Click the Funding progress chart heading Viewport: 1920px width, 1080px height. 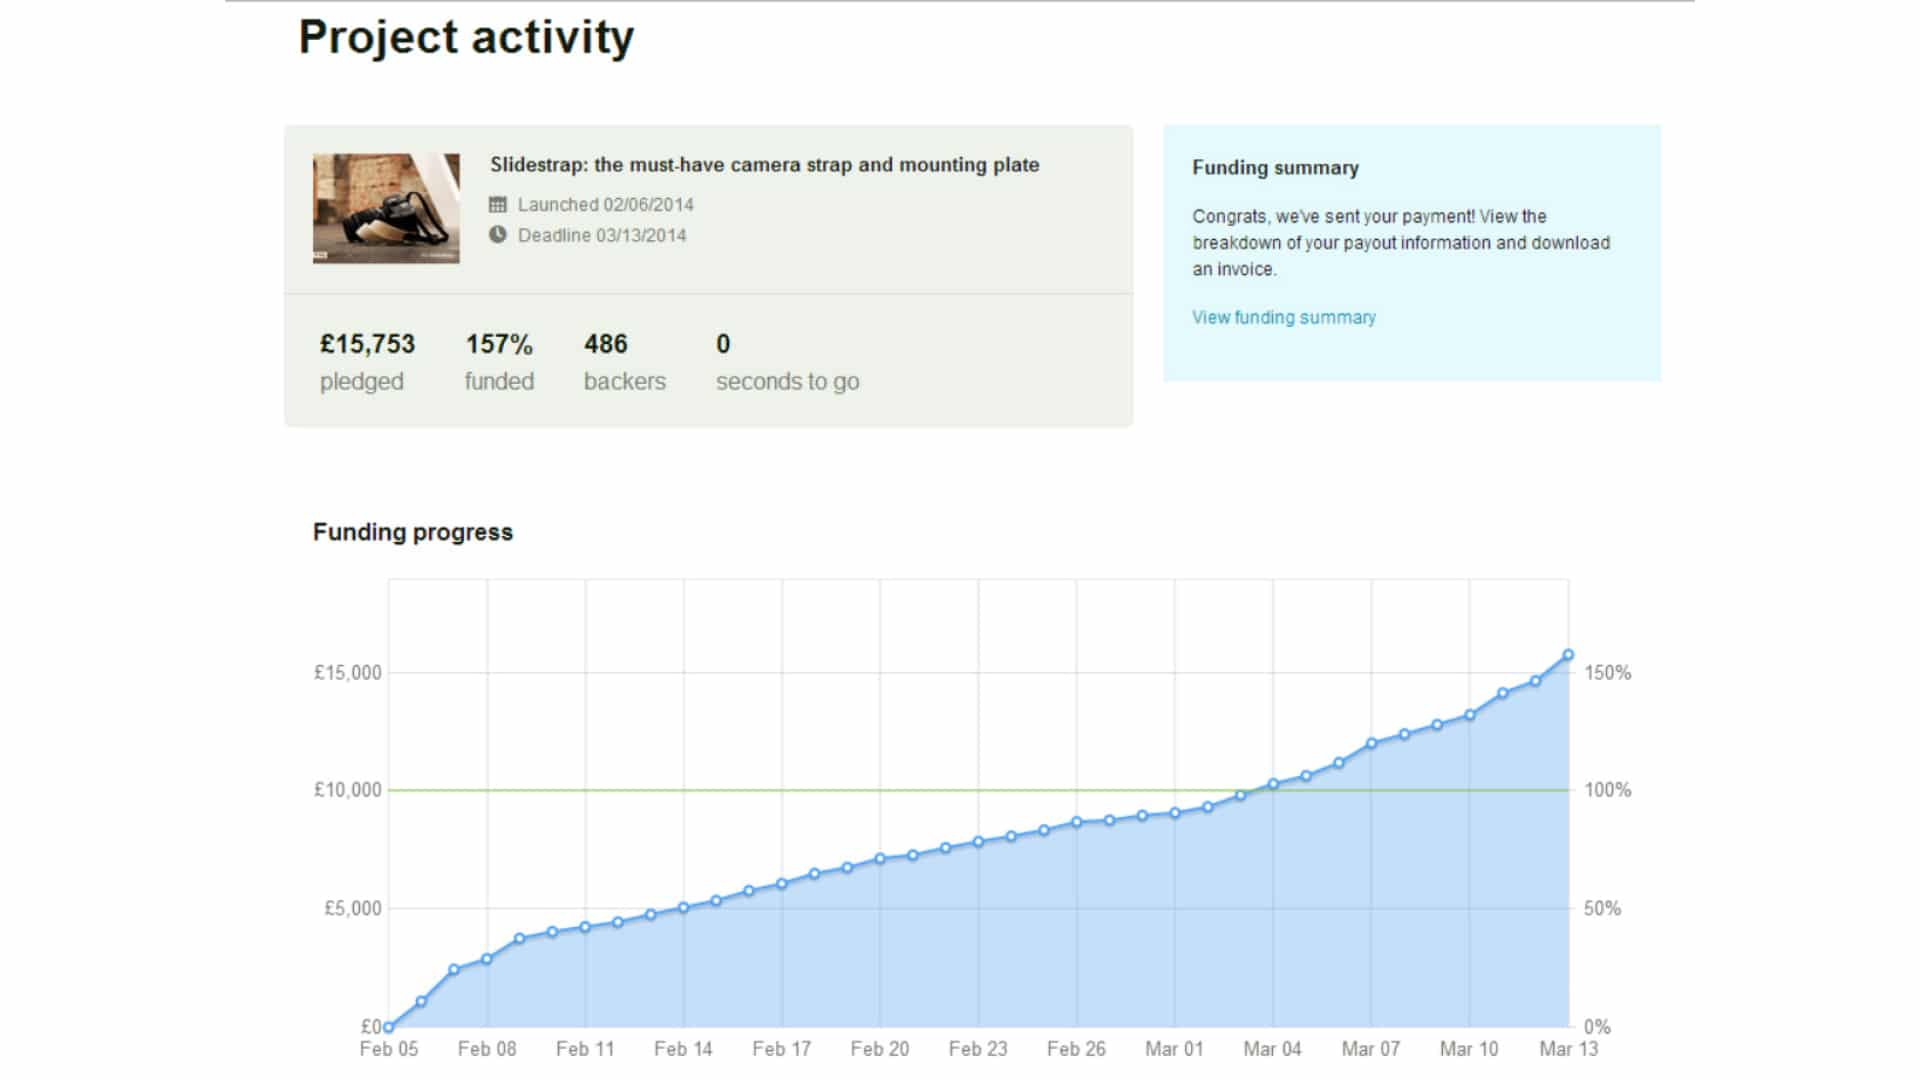[412, 532]
